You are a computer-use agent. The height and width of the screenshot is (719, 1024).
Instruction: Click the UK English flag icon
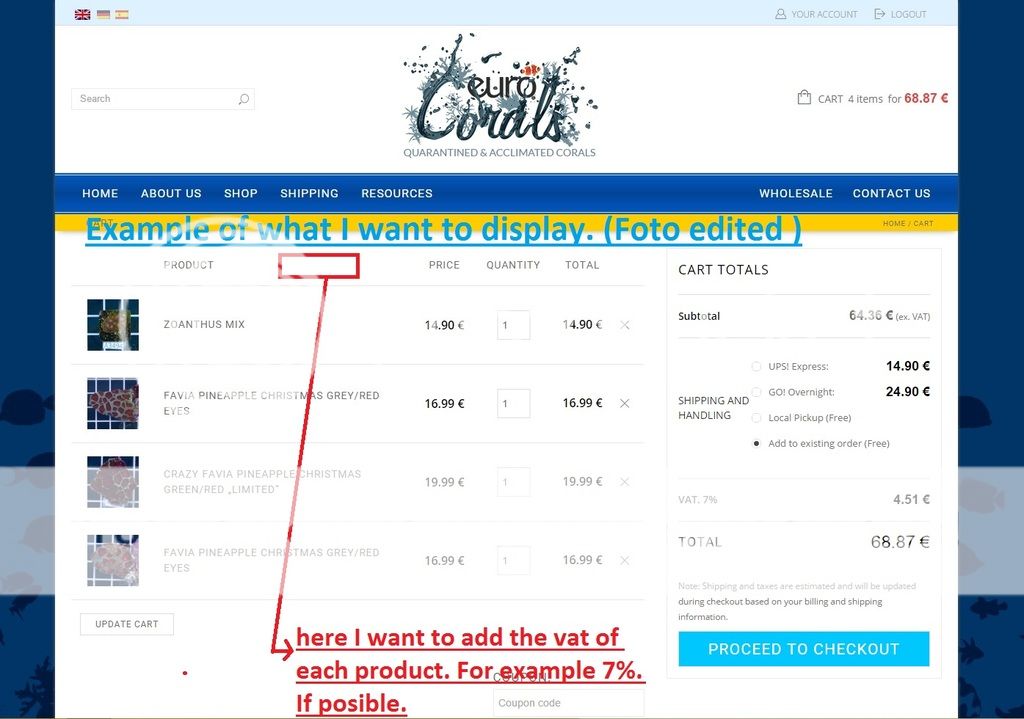[82, 15]
